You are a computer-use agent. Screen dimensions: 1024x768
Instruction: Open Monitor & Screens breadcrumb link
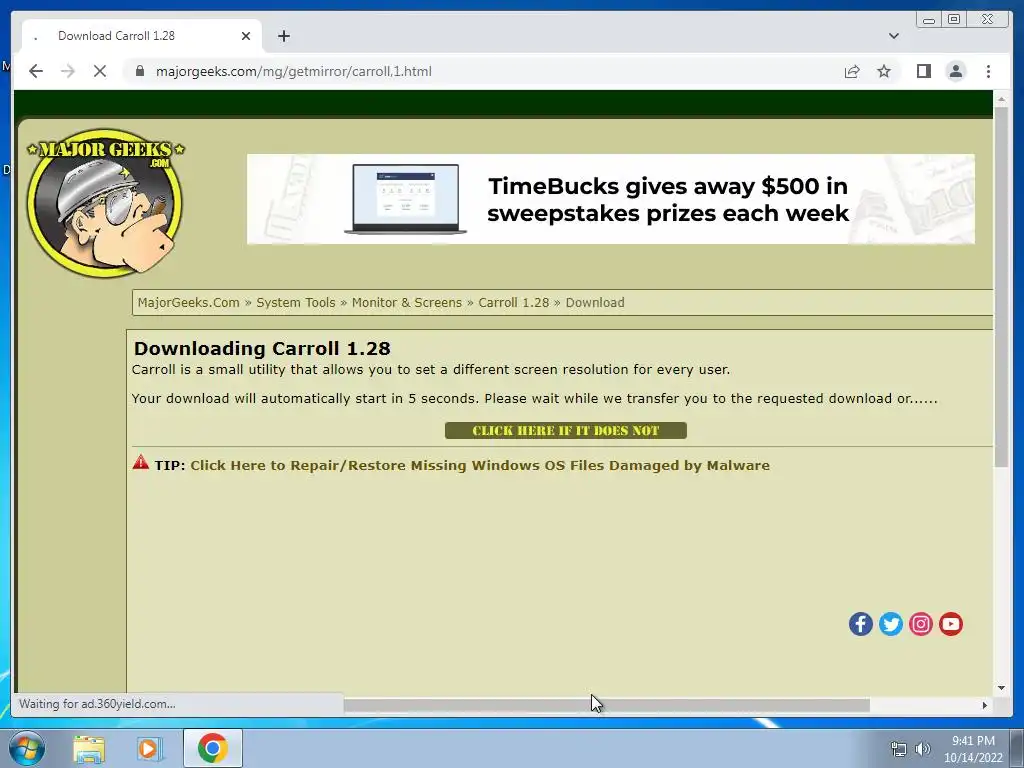click(406, 302)
